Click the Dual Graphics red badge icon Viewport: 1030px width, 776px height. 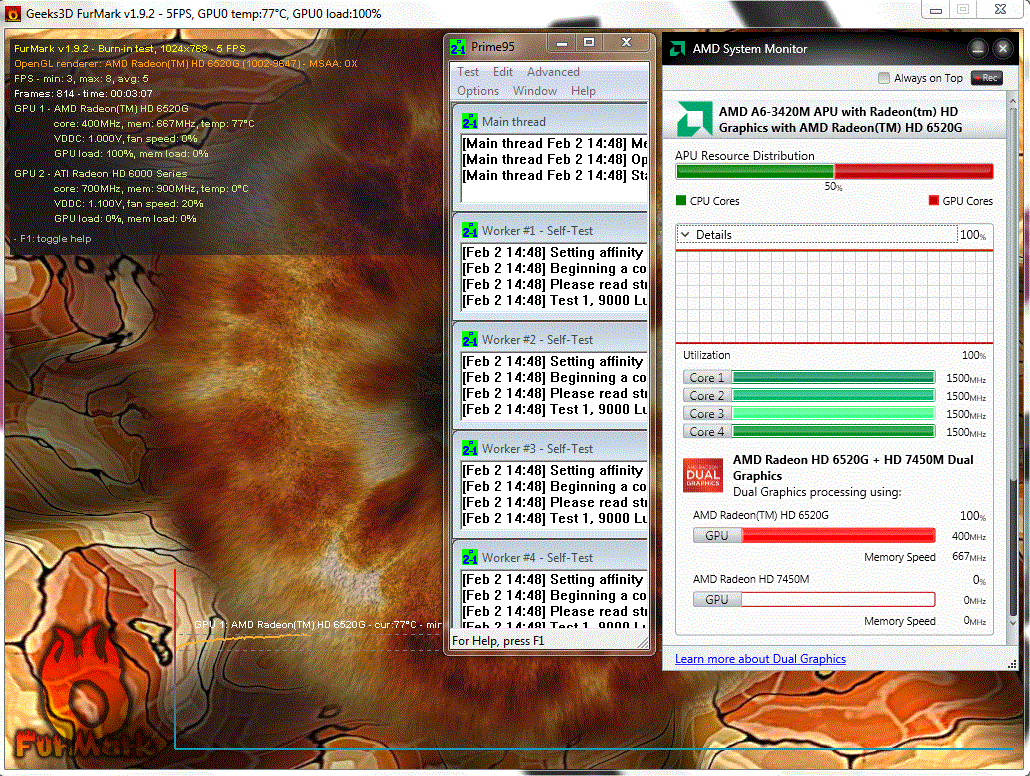[x=703, y=475]
